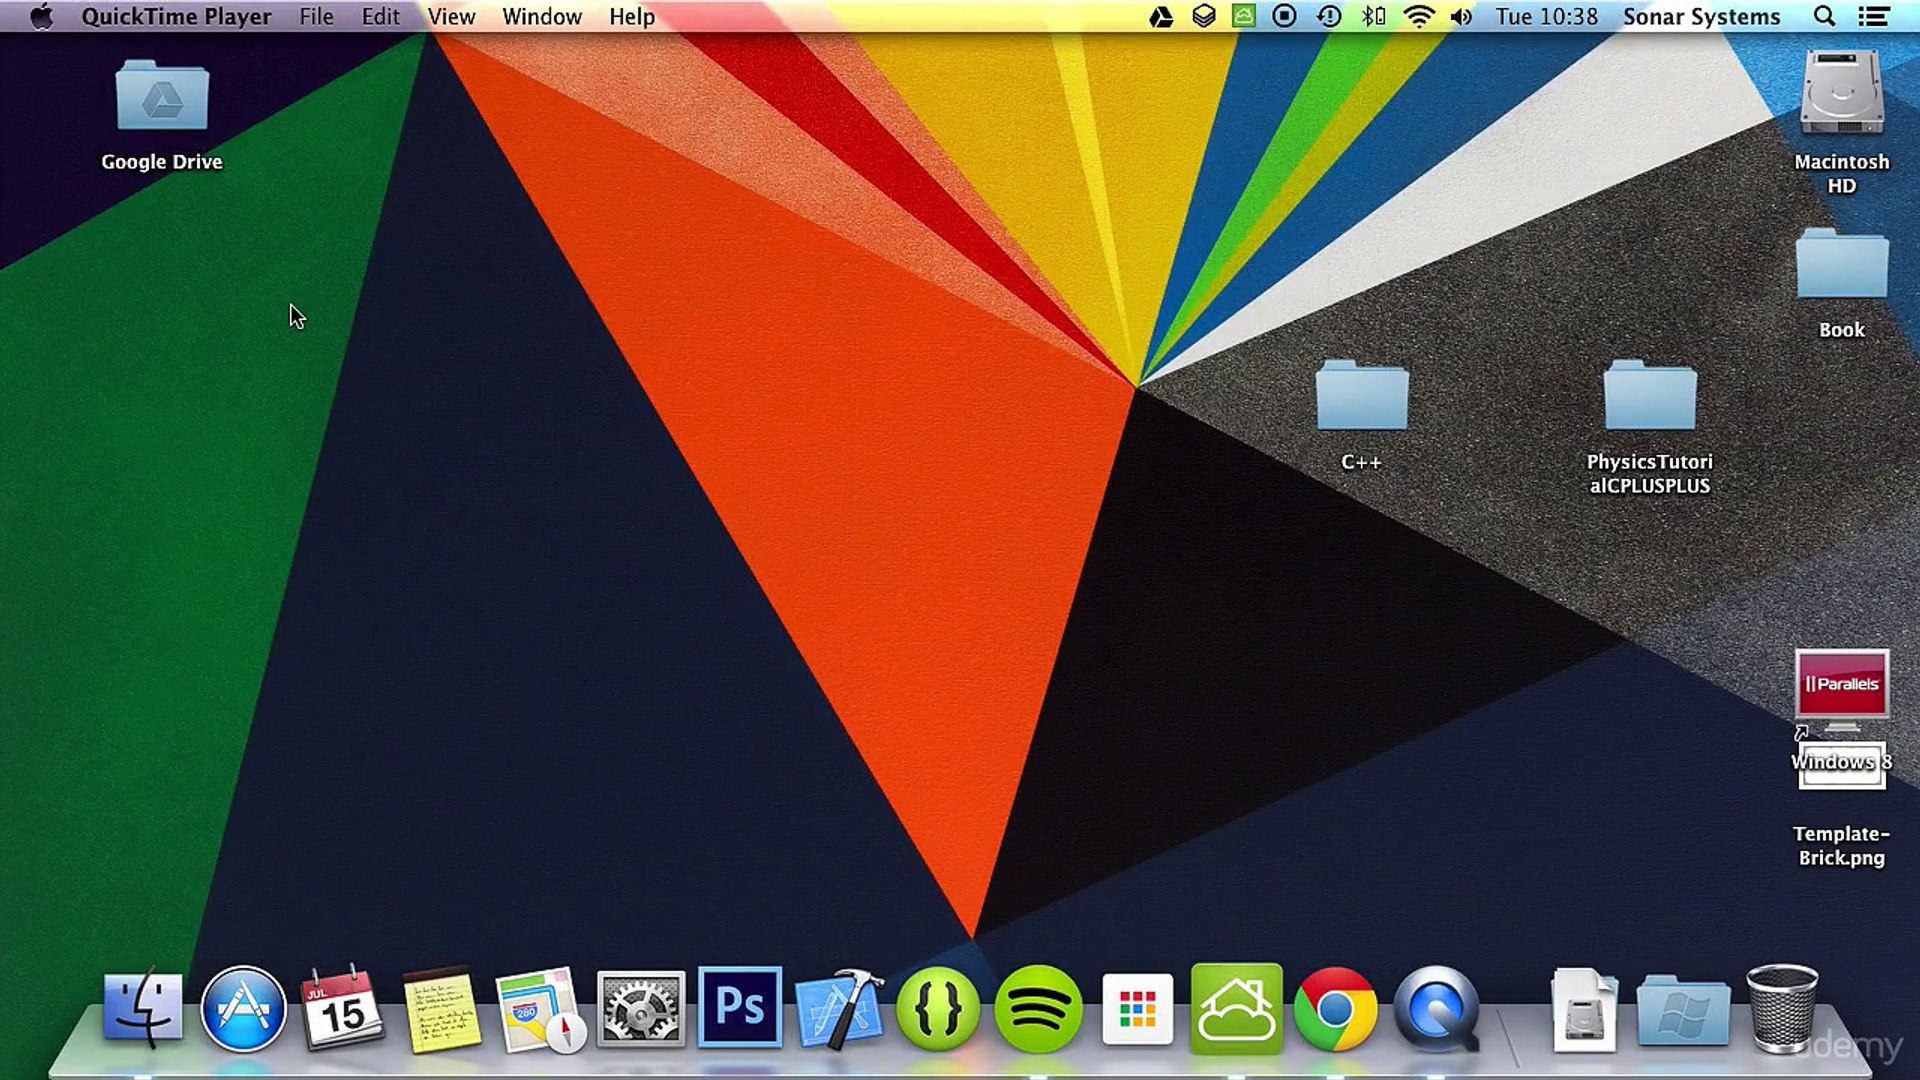Click the stacked box menu bar icon

pos(1204,17)
